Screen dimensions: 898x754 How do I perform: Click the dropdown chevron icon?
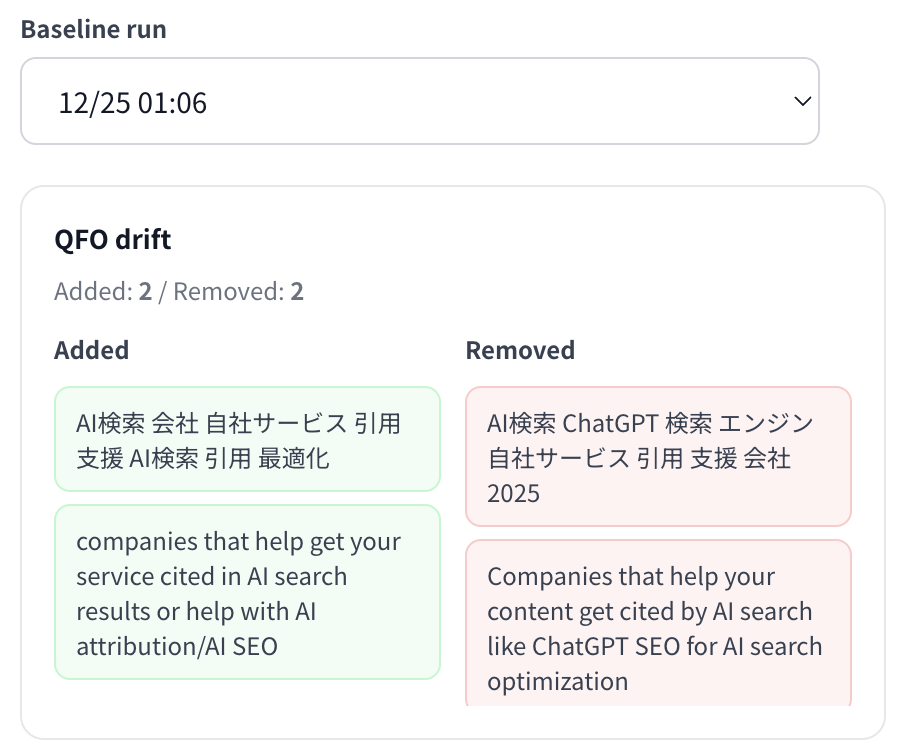(x=800, y=101)
